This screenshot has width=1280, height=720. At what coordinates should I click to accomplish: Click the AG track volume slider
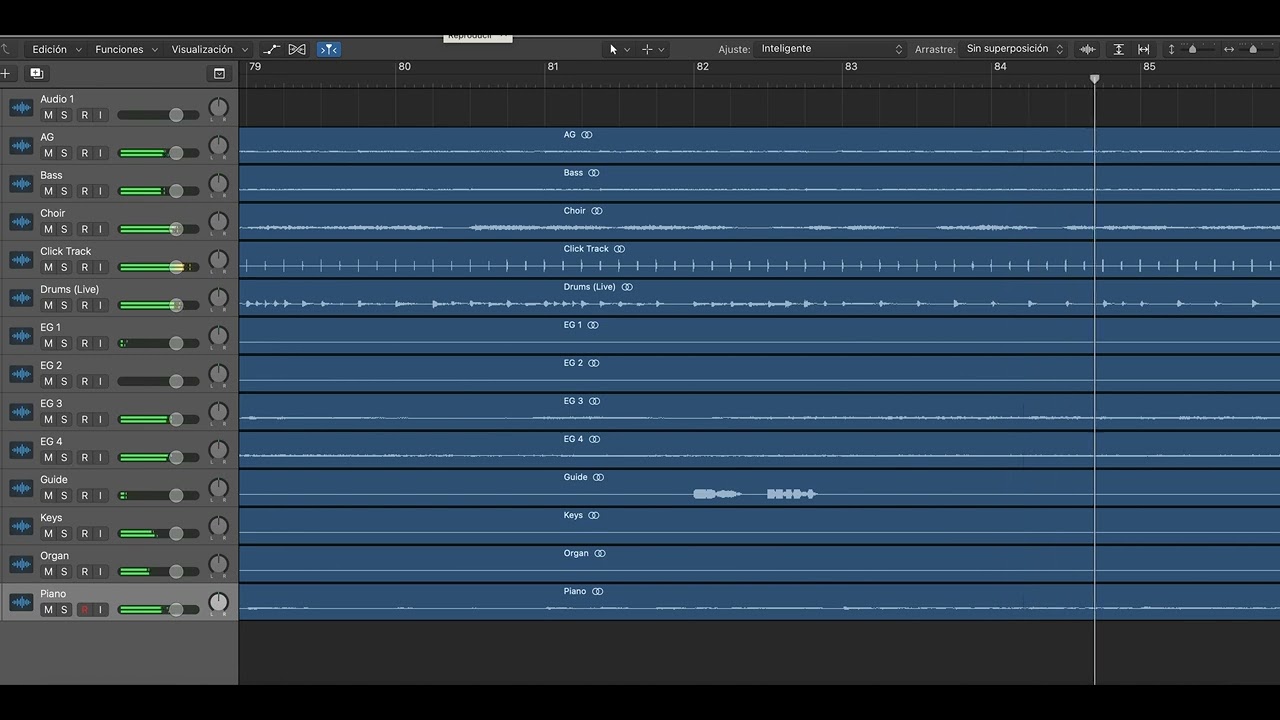(x=158, y=153)
